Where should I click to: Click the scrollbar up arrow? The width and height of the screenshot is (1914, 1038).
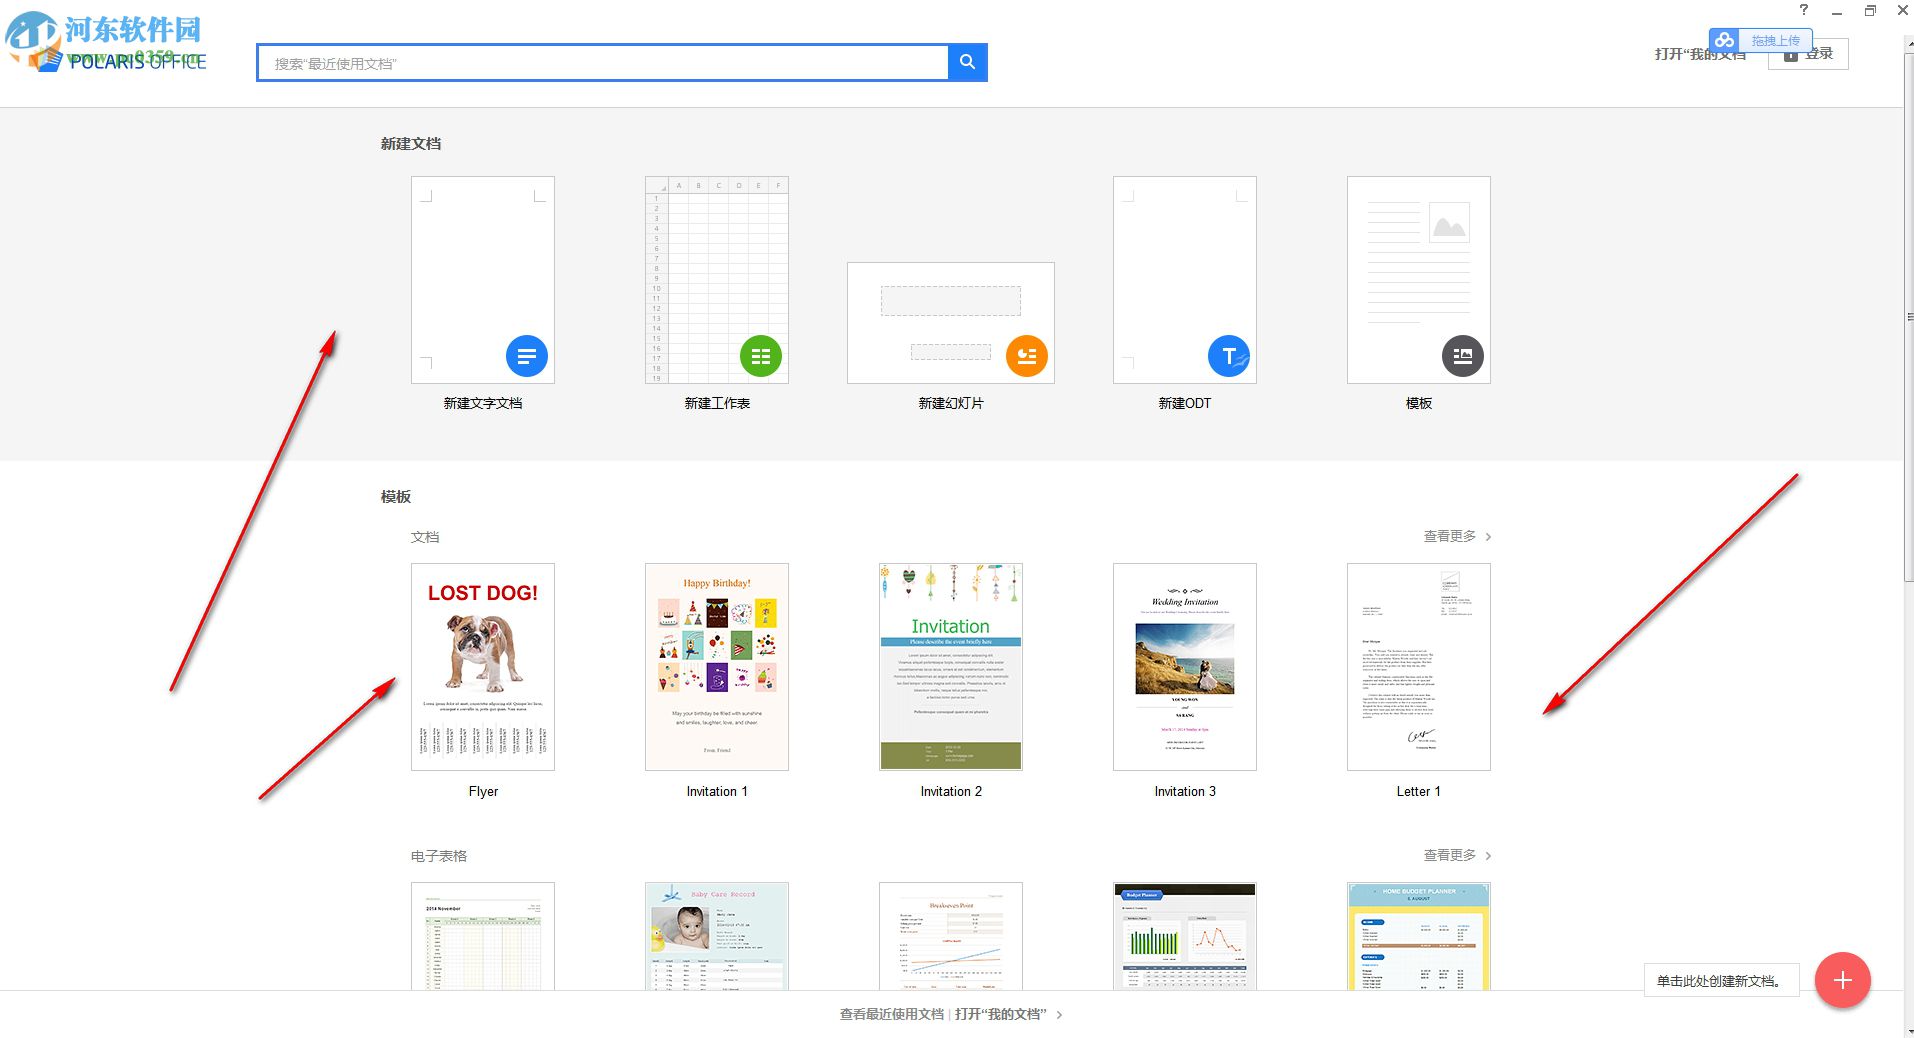tap(1909, 44)
